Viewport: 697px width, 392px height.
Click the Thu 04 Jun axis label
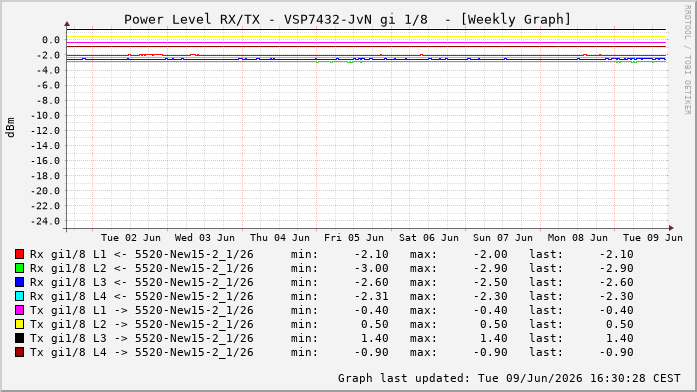coord(280,238)
